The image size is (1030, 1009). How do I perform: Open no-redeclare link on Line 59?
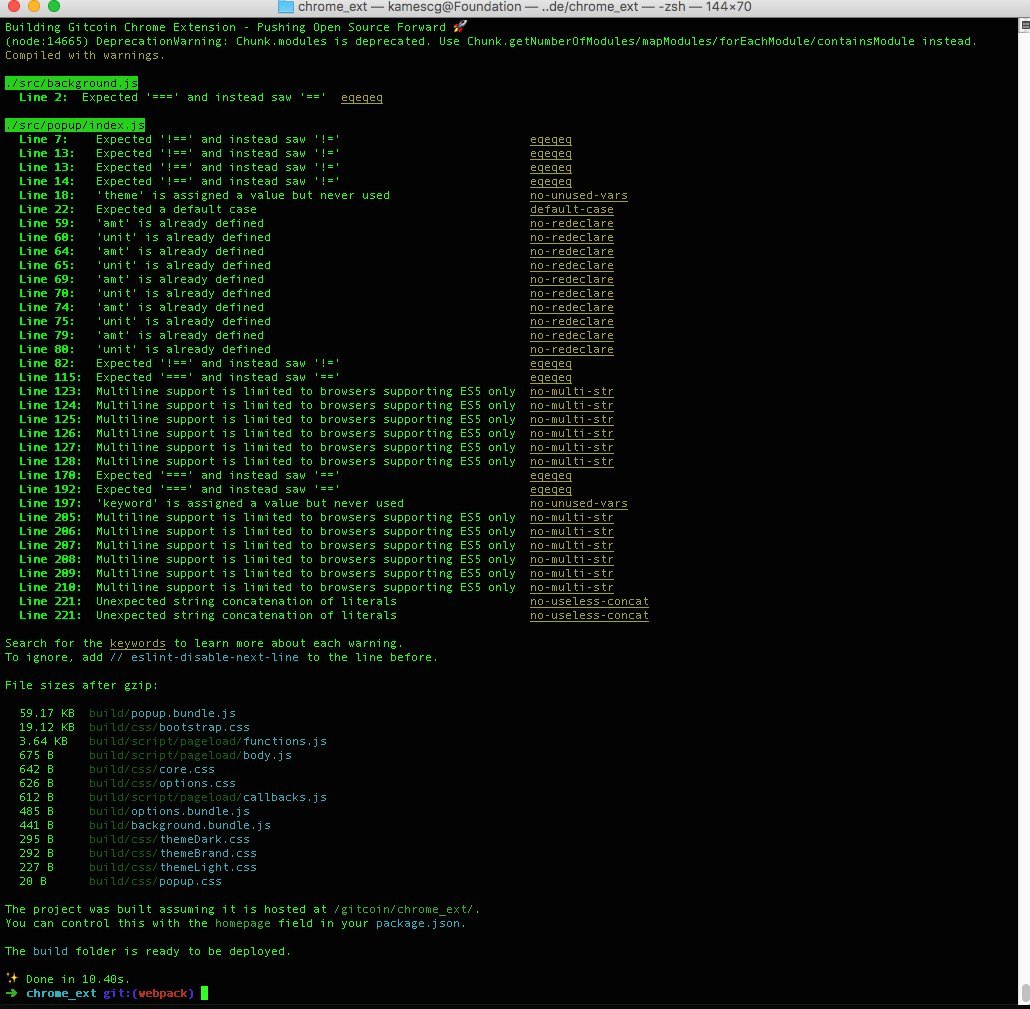[571, 223]
